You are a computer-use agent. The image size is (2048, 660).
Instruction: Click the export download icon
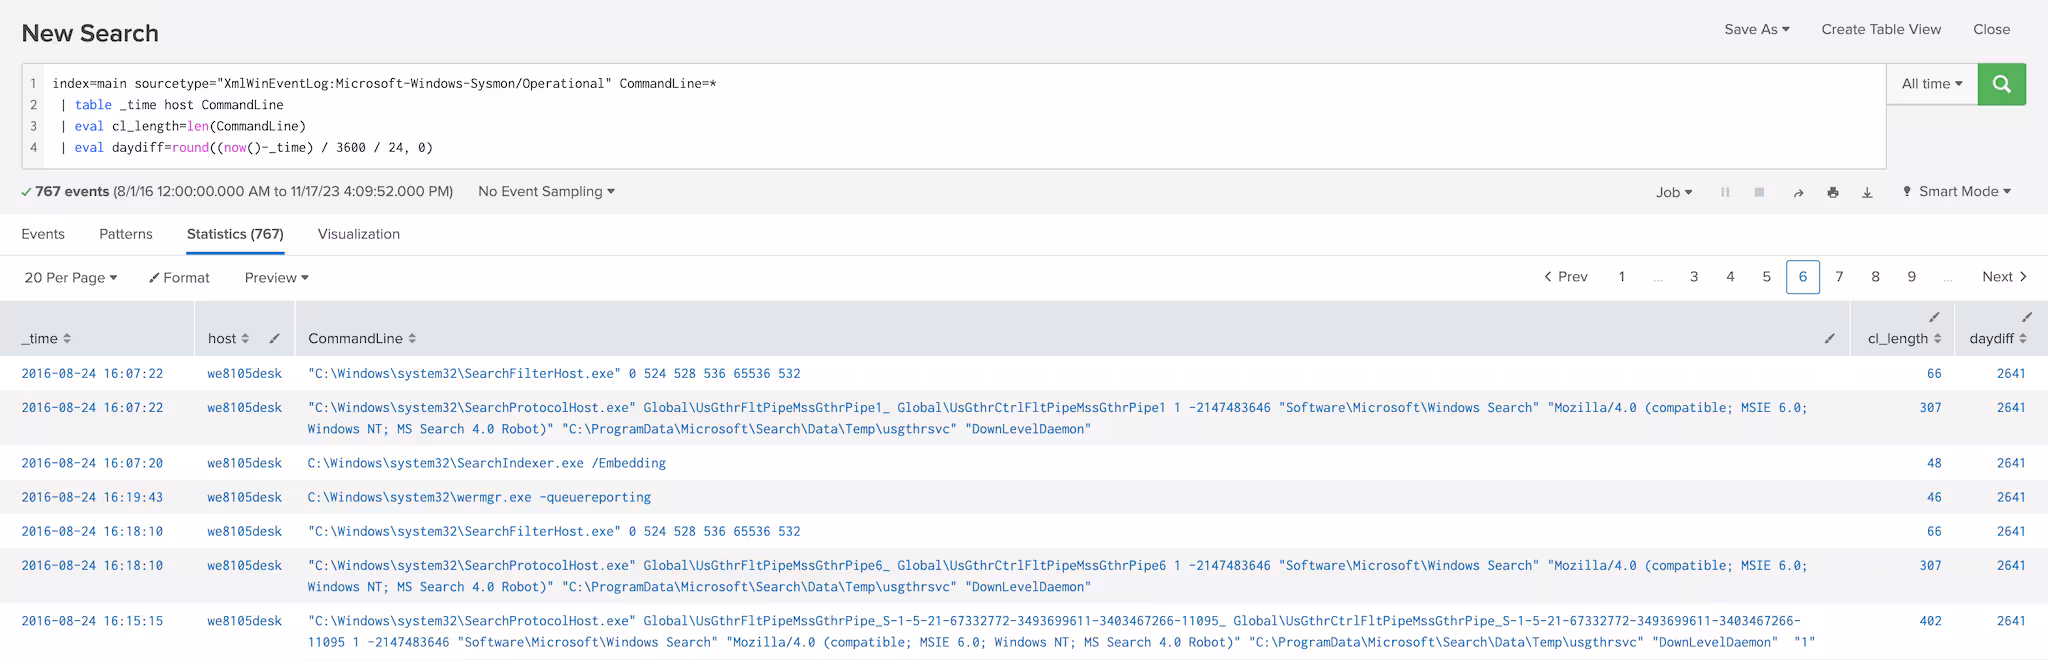(1866, 192)
